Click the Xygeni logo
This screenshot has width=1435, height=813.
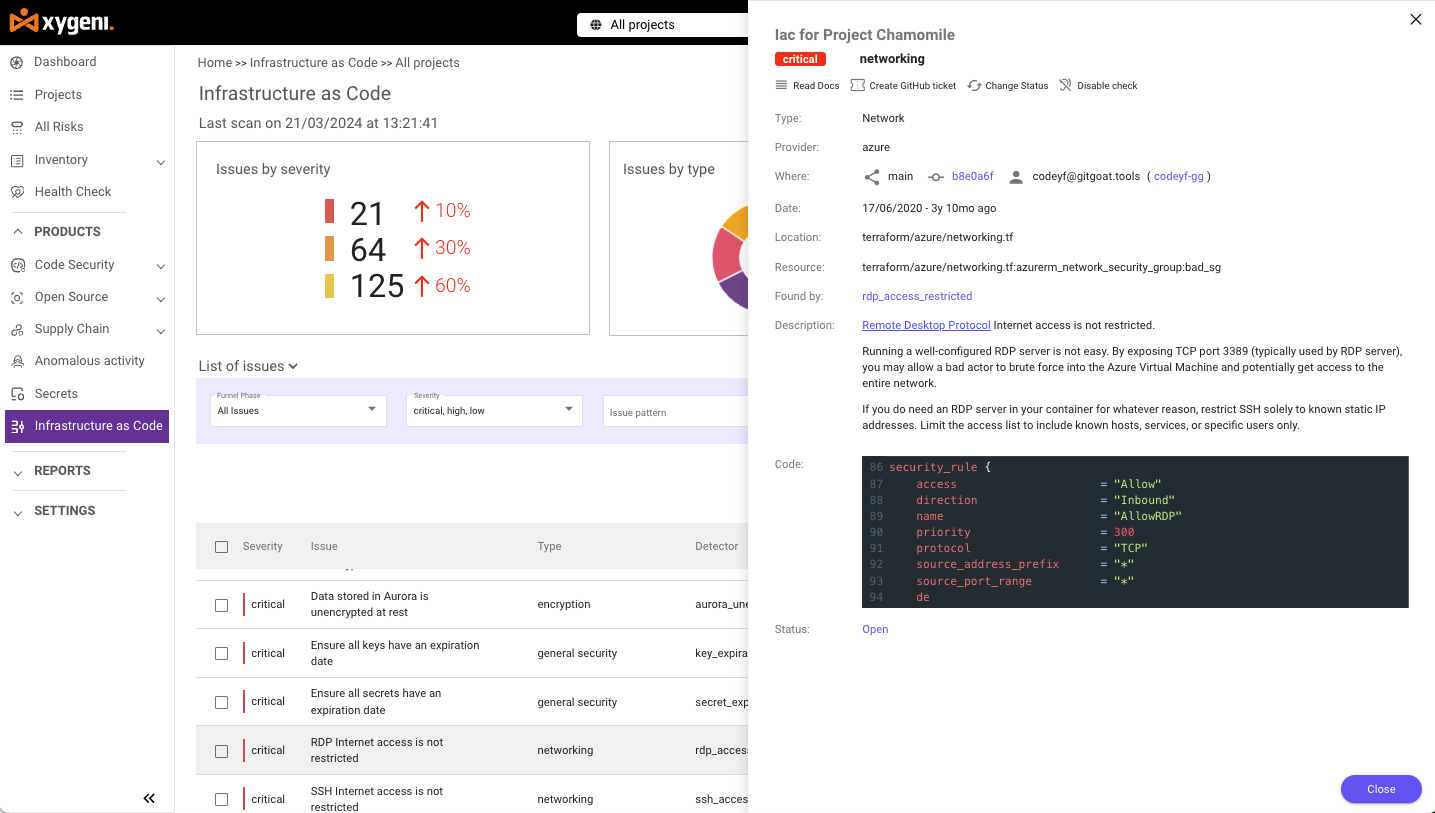click(60, 21)
